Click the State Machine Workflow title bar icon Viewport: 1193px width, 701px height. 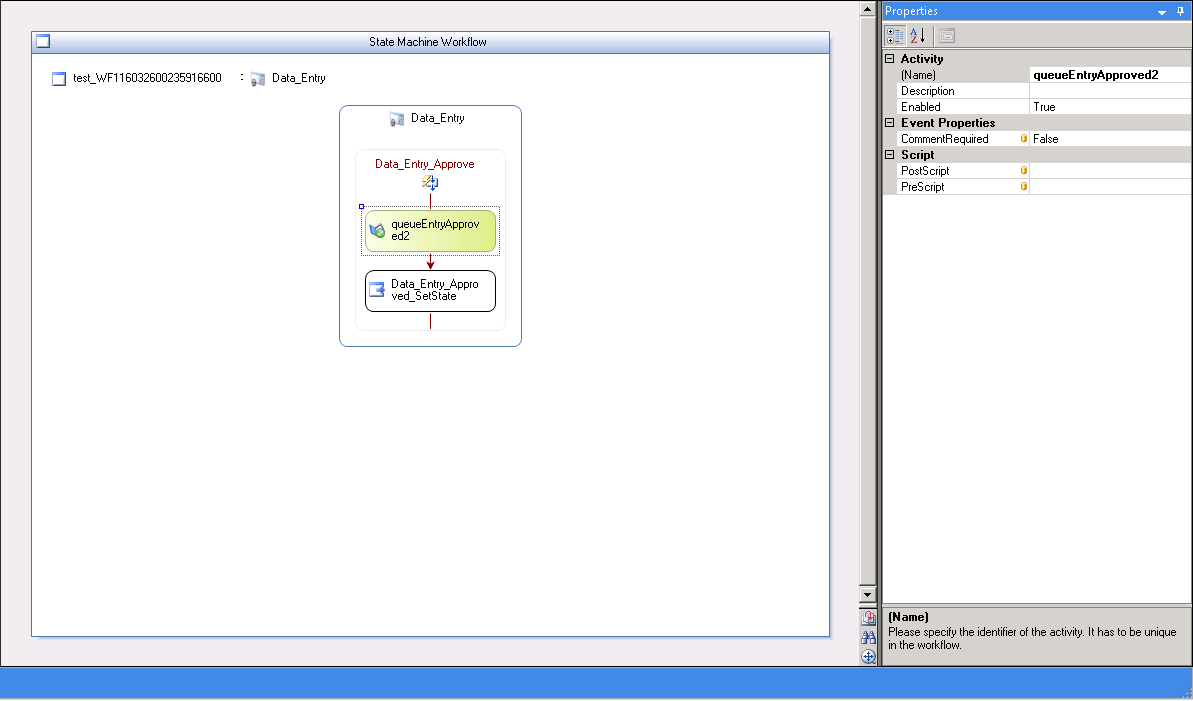coord(43,42)
